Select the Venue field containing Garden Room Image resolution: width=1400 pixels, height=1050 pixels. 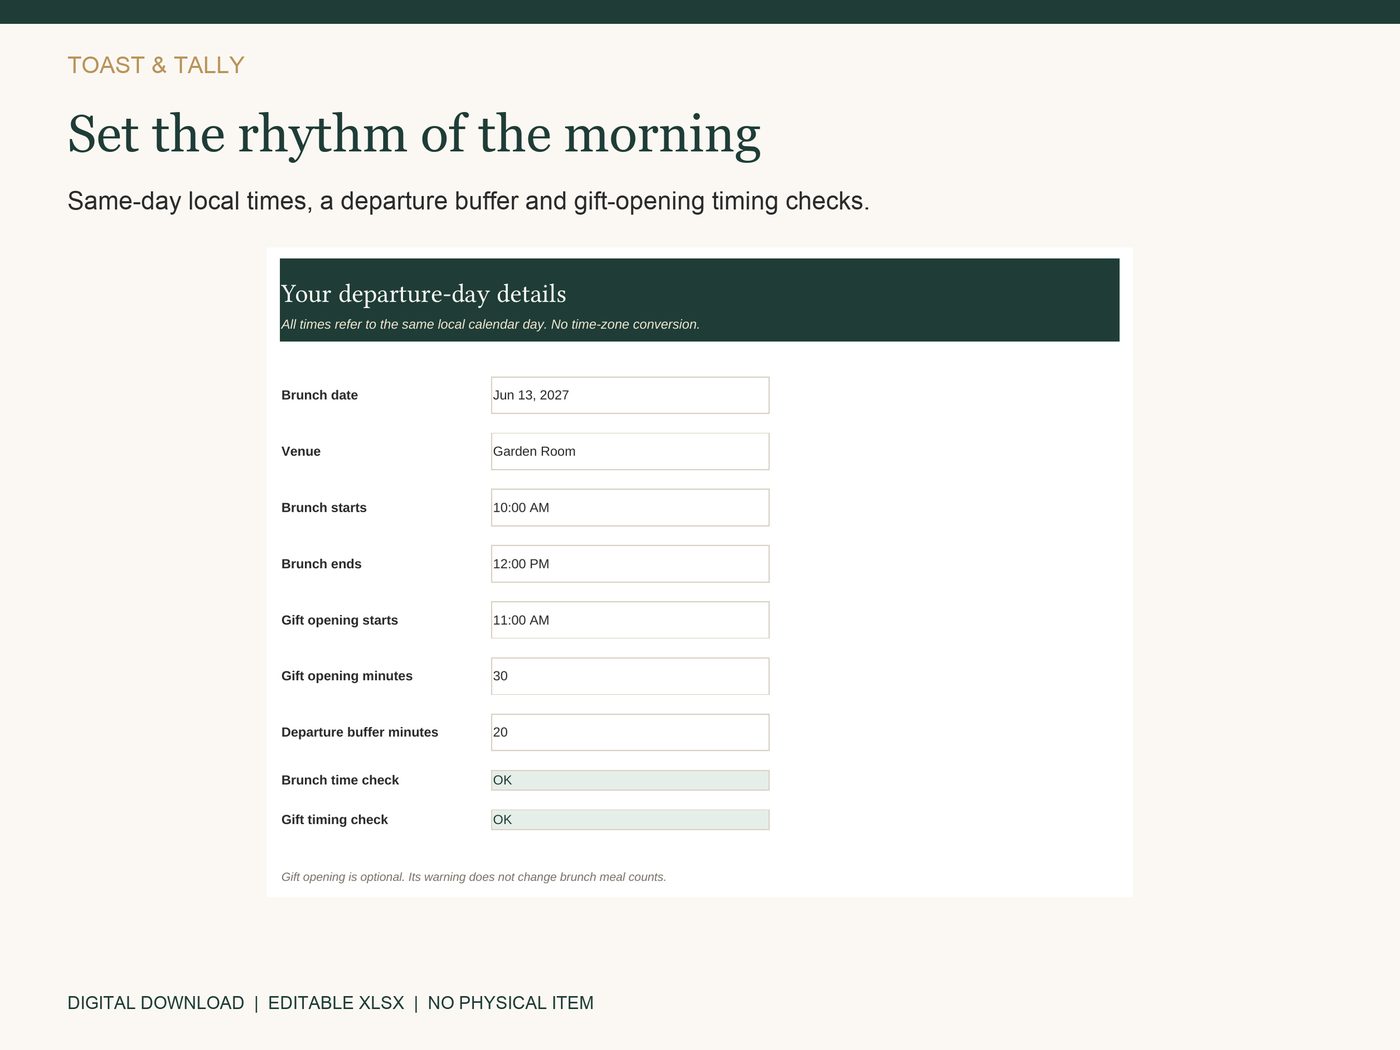click(x=630, y=451)
